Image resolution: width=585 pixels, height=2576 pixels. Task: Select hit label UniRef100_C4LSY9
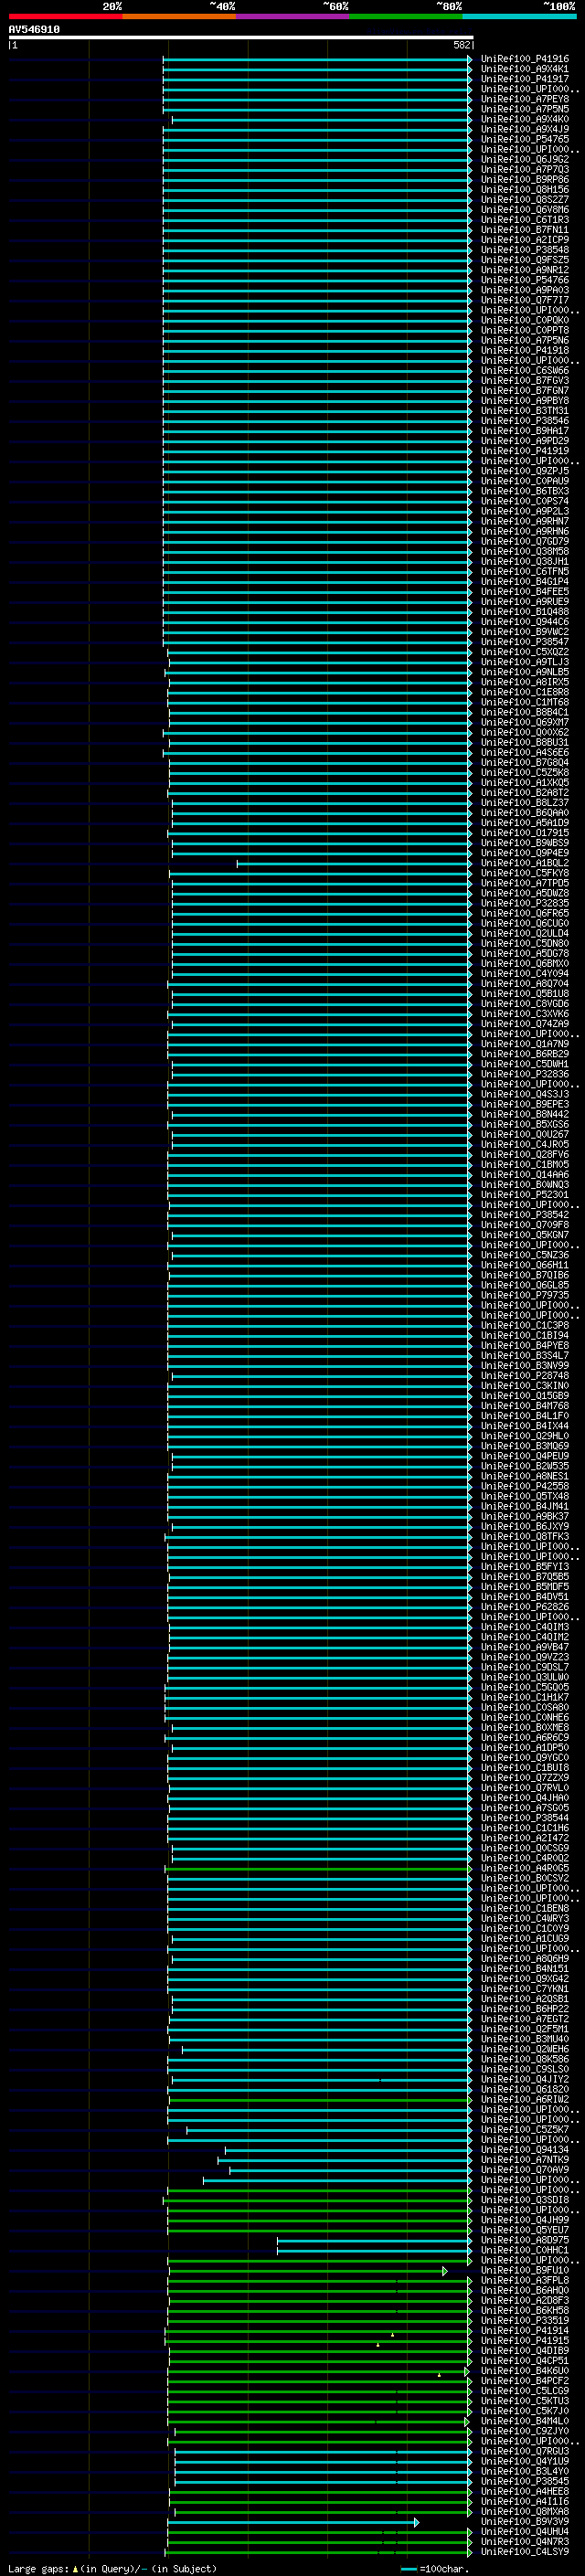(x=525, y=2552)
